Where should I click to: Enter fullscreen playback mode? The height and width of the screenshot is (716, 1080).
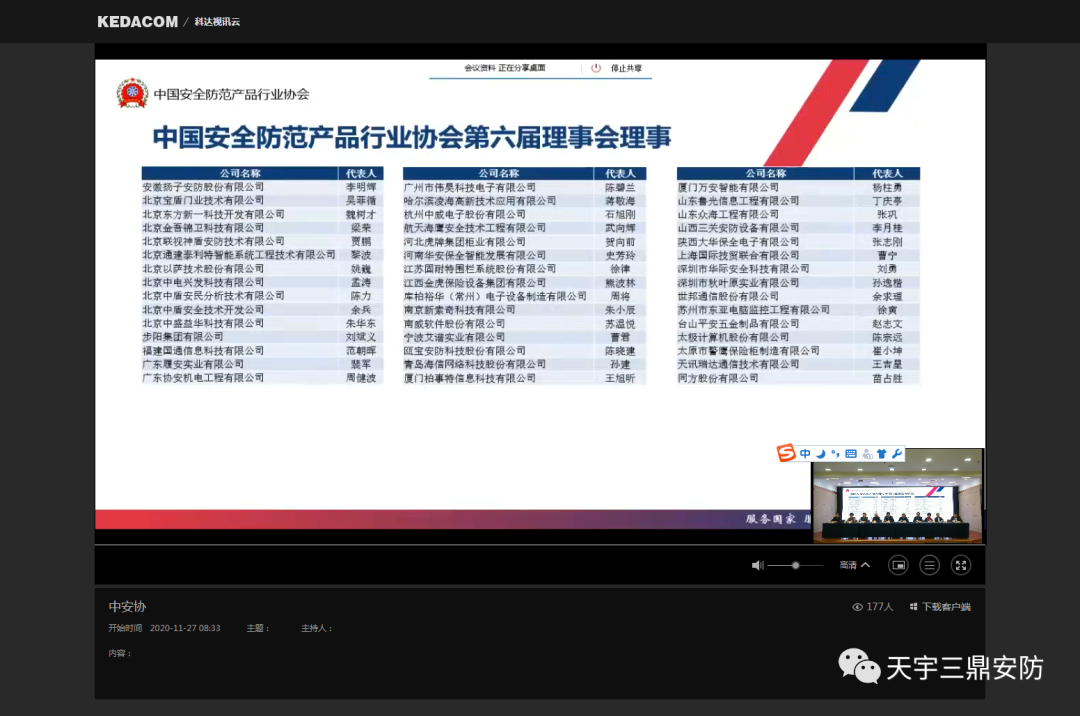[x=960, y=565]
